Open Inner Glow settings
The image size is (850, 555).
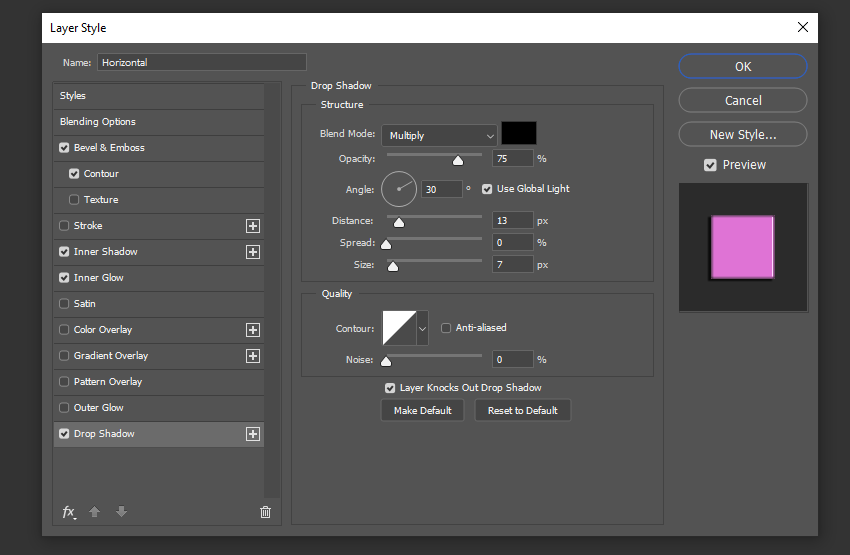tap(99, 278)
